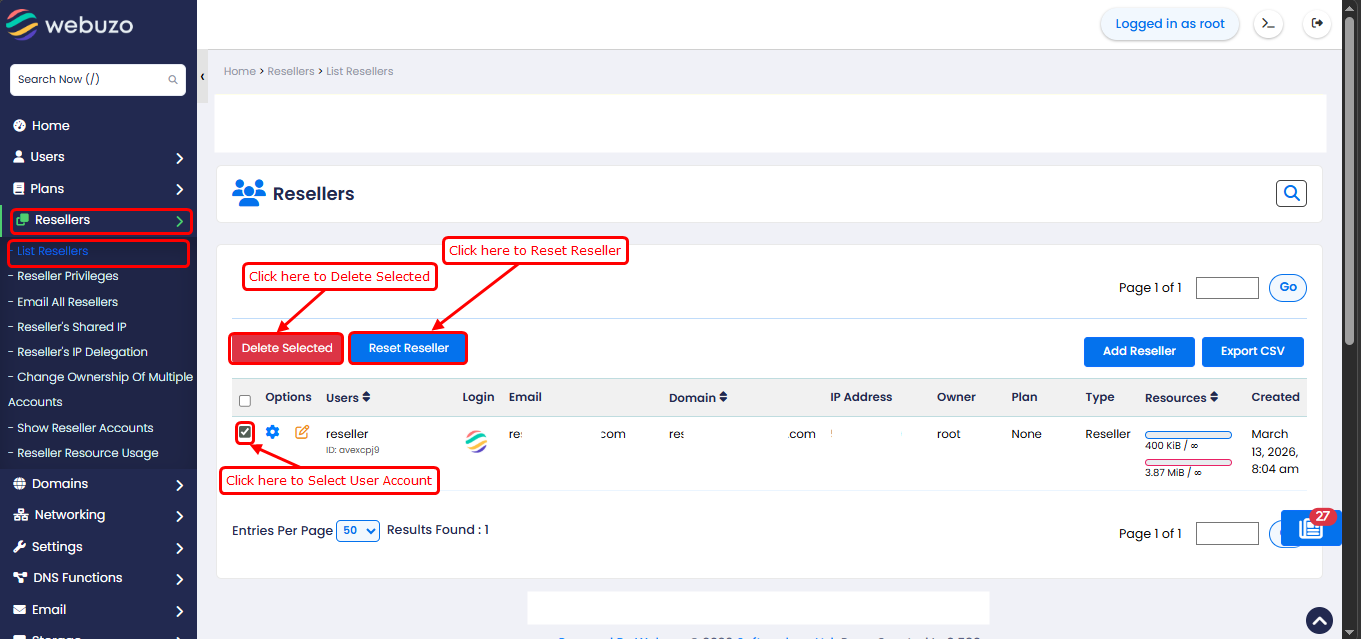Screen dimensions: 1361x639
Task: Click the Add Reseller button
Action: [x=1139, y=351]
